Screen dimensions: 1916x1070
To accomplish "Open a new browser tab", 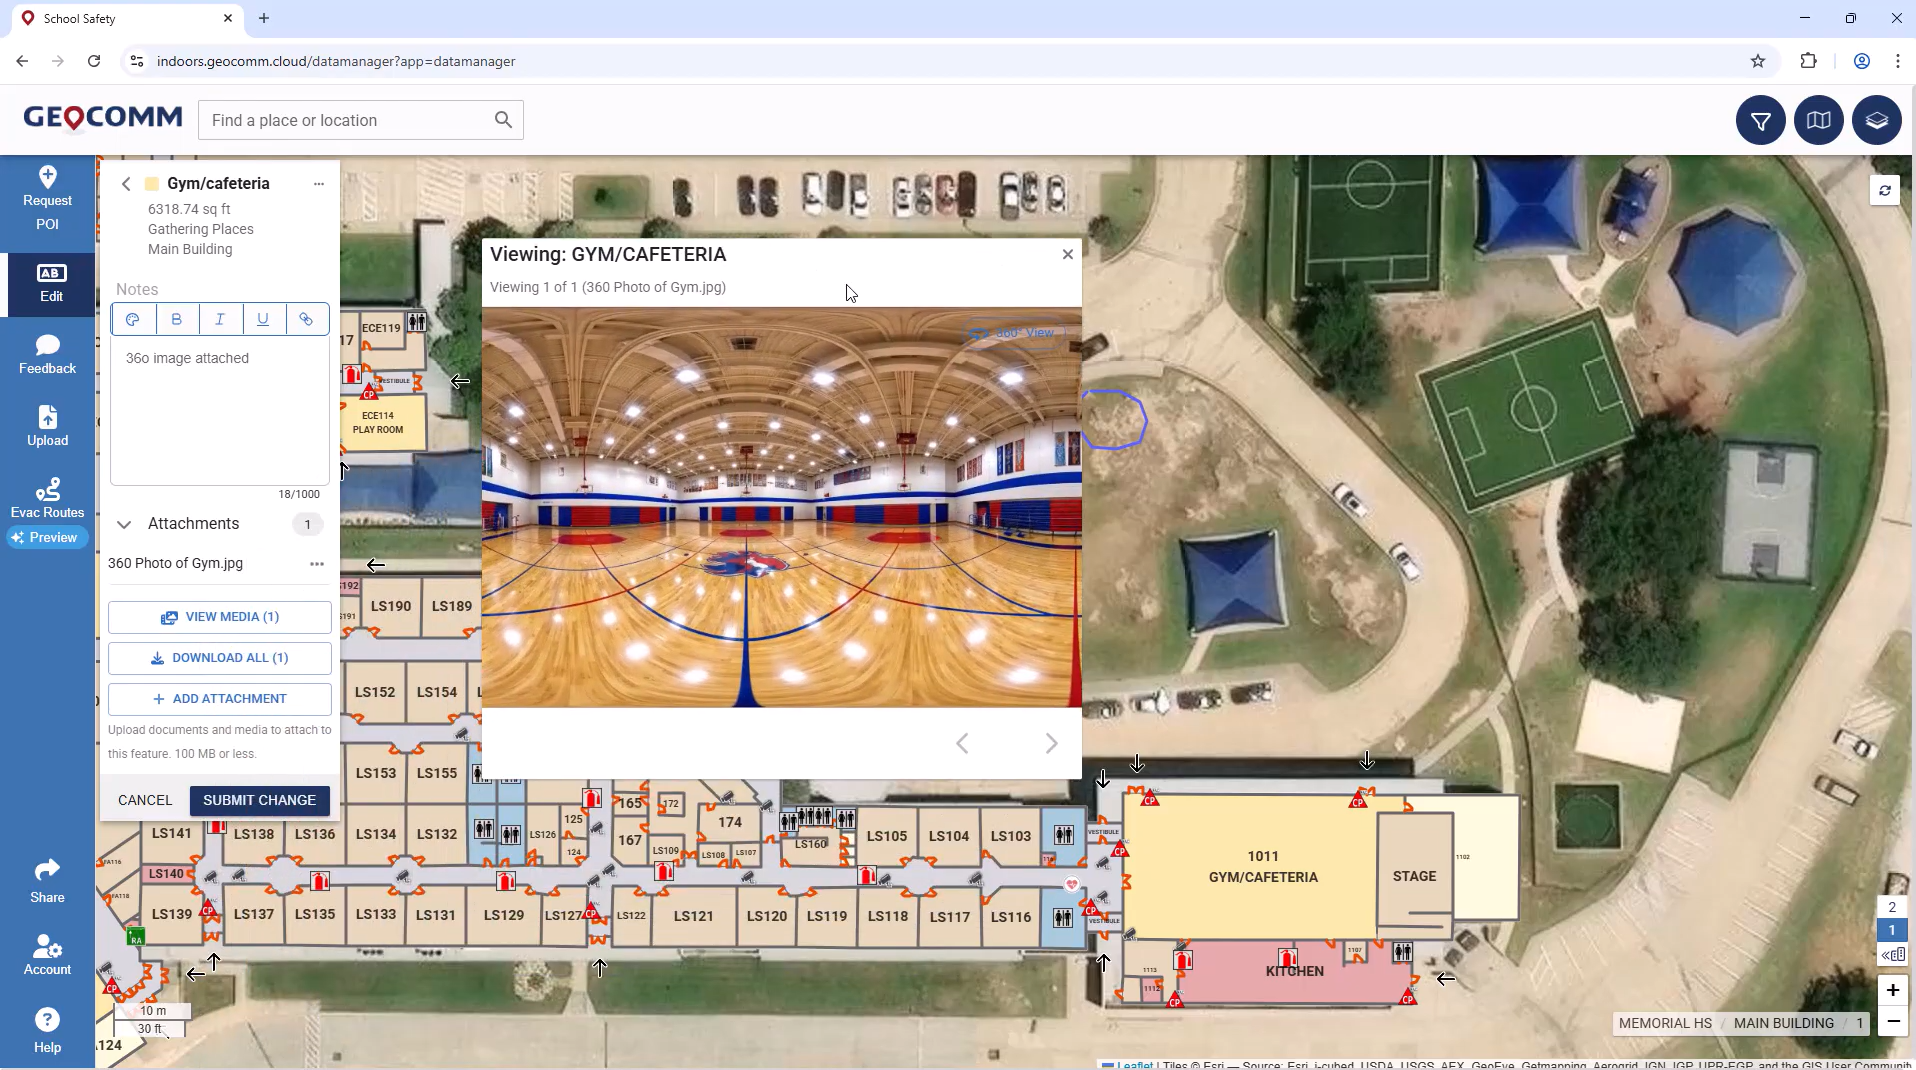I will [264, 18].
